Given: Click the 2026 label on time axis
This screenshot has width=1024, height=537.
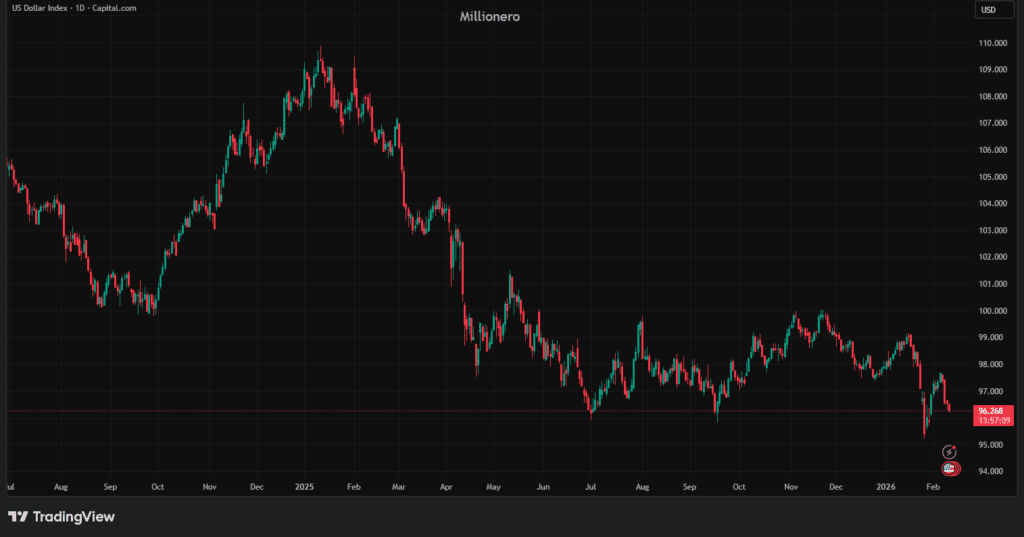Looking at the screenshot, I should 886,486.
